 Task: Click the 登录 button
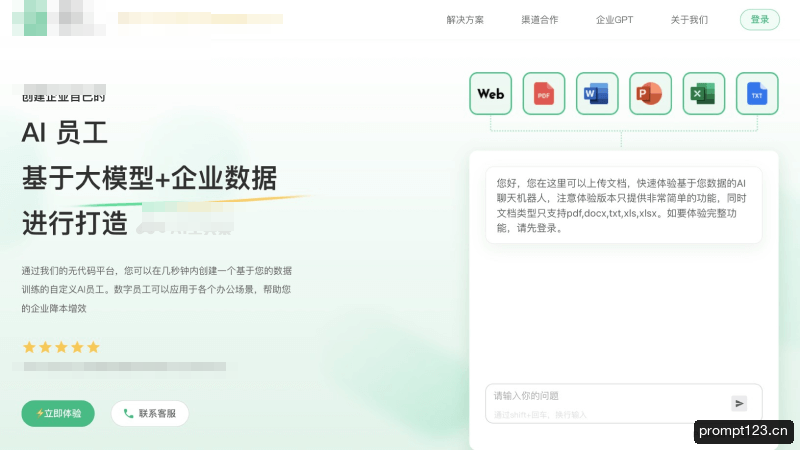click(760, 19)
